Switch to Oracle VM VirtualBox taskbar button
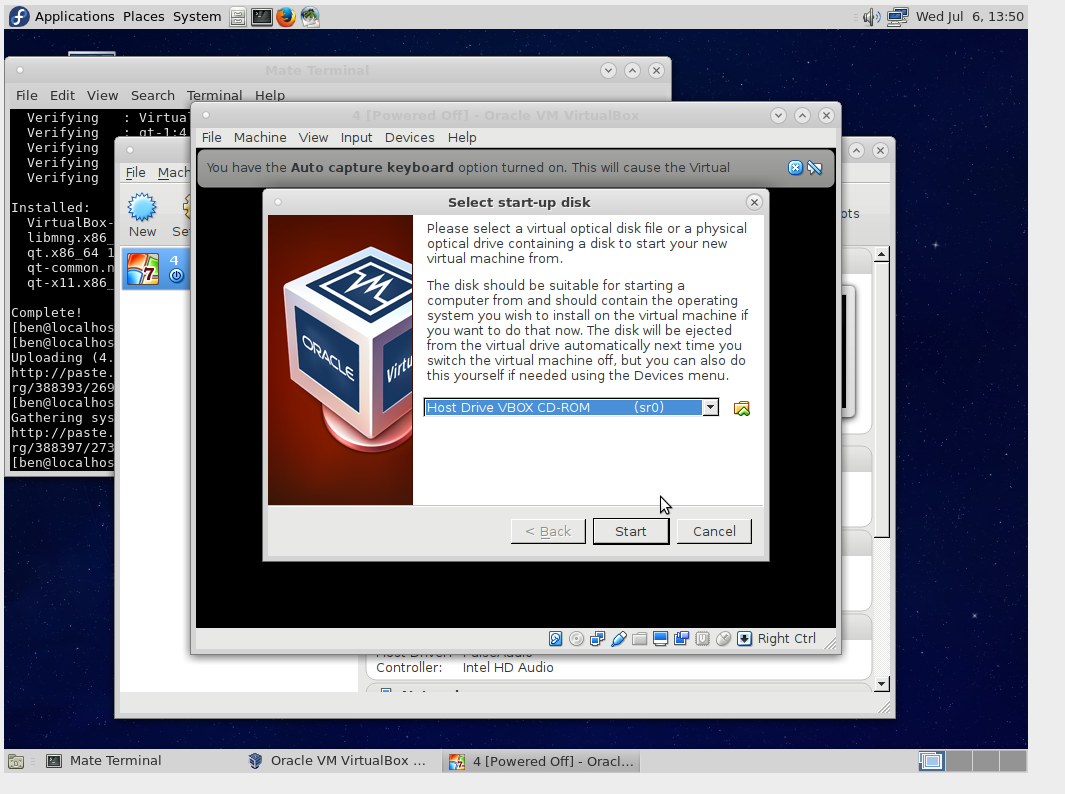The height and width of the screenshot is (794, 1065). (338, 761)
